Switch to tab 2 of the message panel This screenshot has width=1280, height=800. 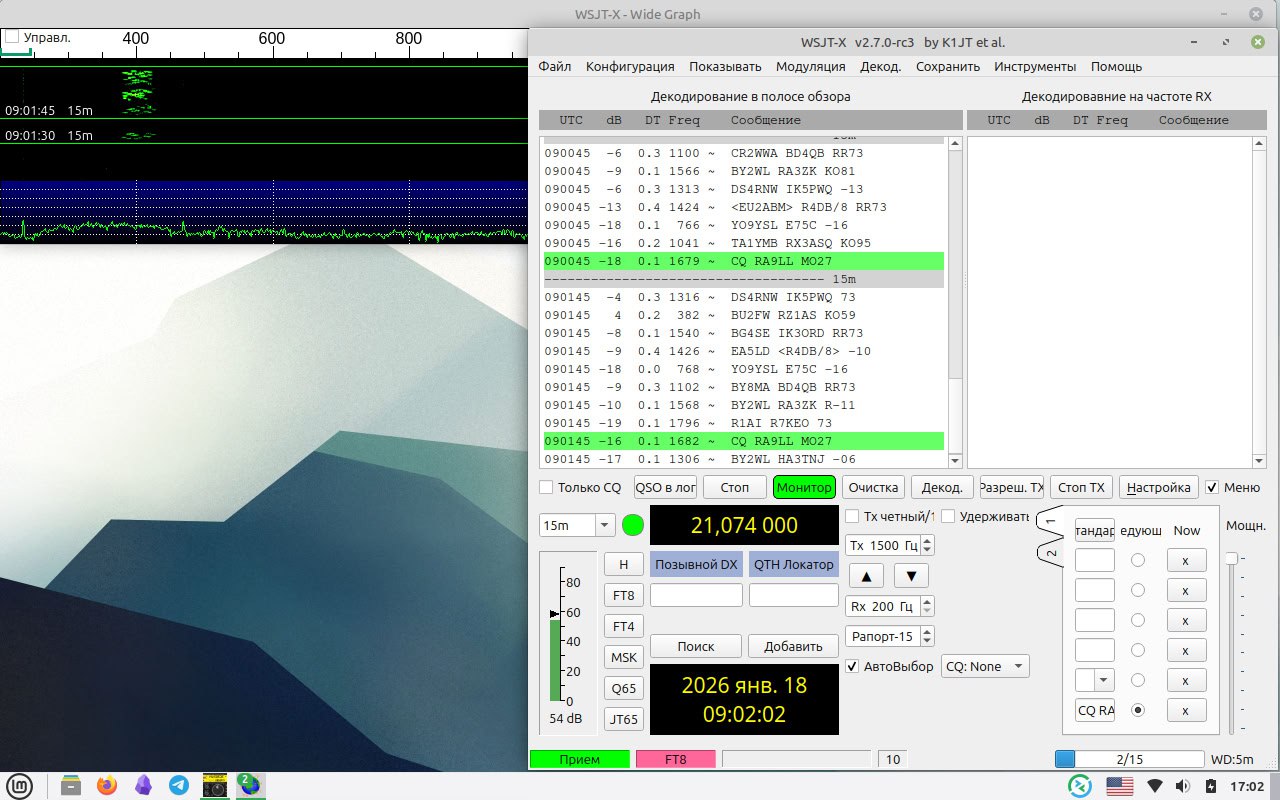pos(1050,553)
